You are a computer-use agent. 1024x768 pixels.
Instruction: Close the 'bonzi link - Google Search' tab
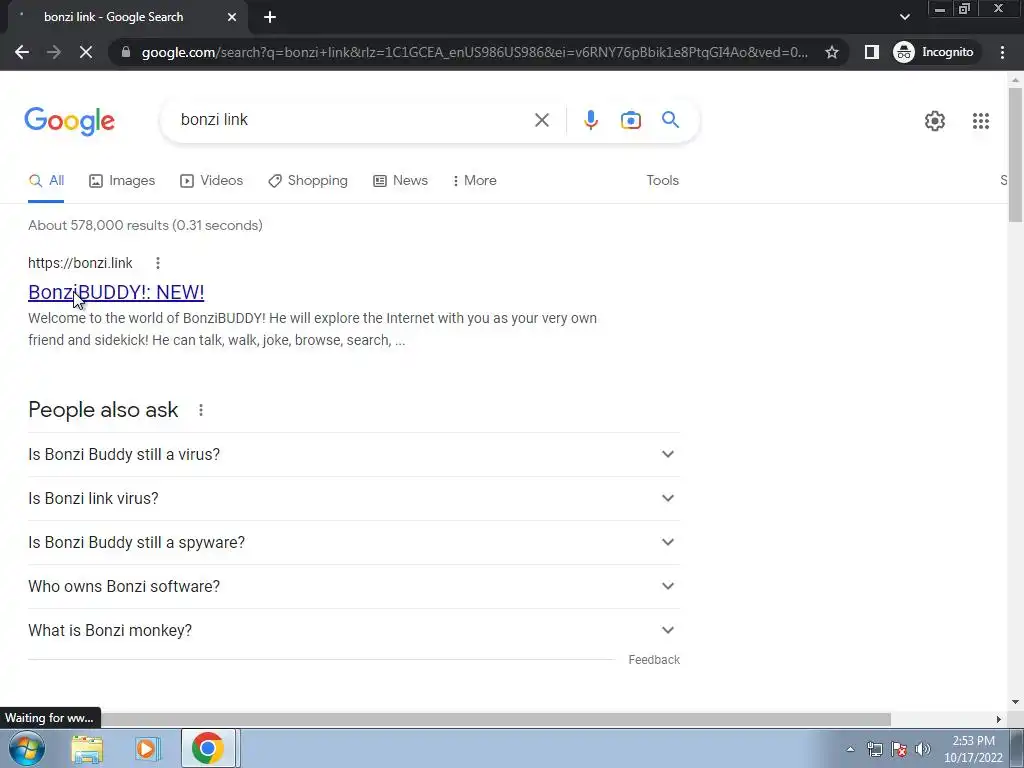pos(232,17)
